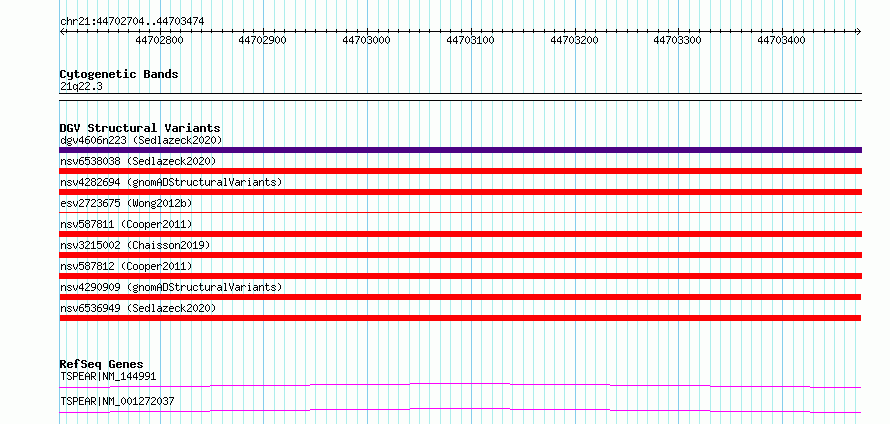Select the 21q22.3 band label
The image size is (890, 424).
(x=81, y=87)
